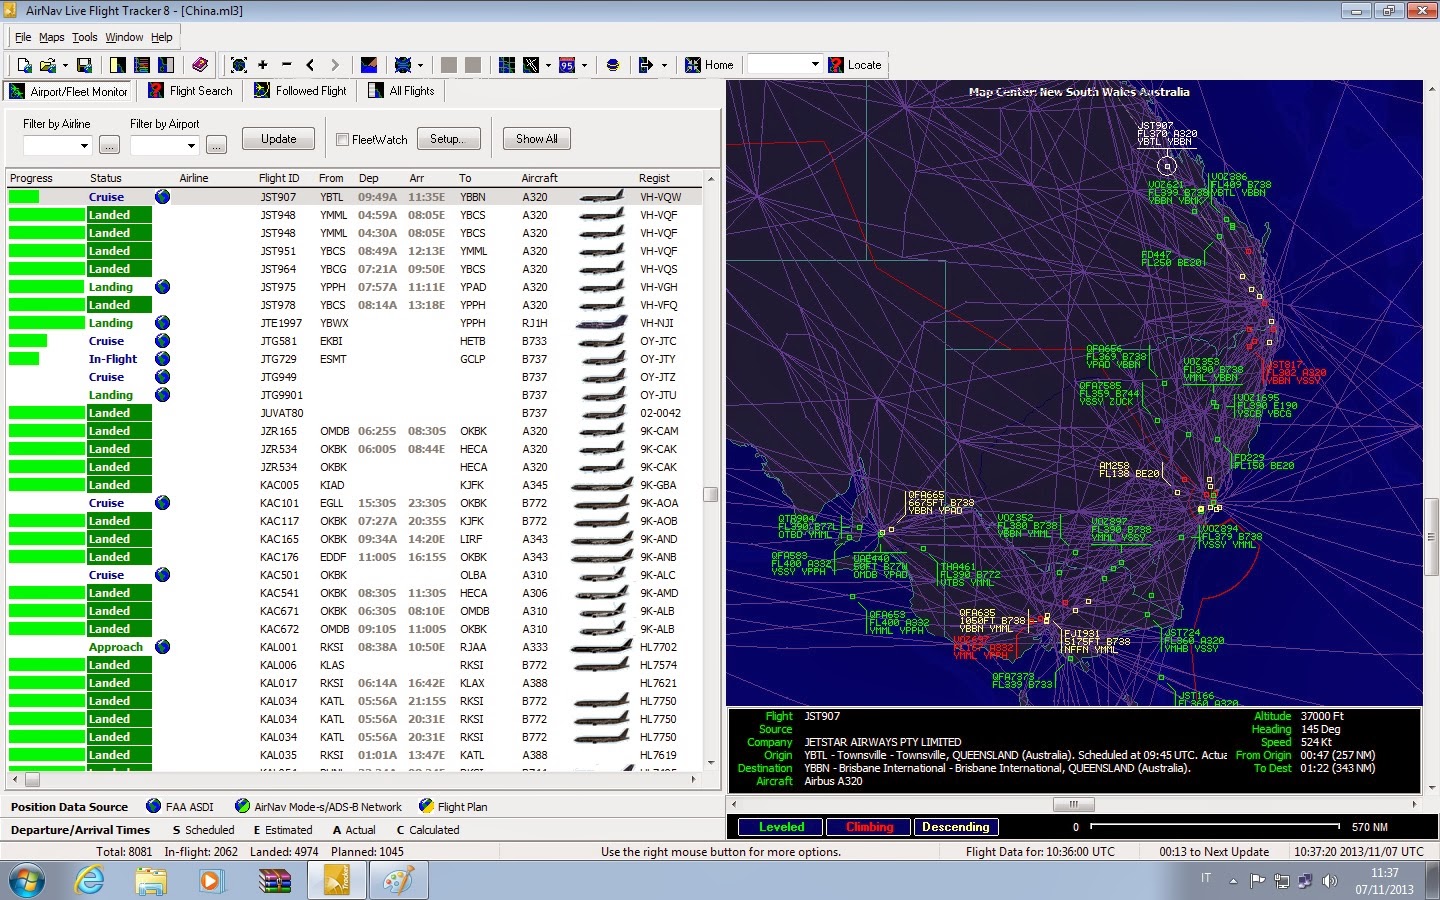Click the Update button
Screen dimensions: 1440x900
point(278,139)
